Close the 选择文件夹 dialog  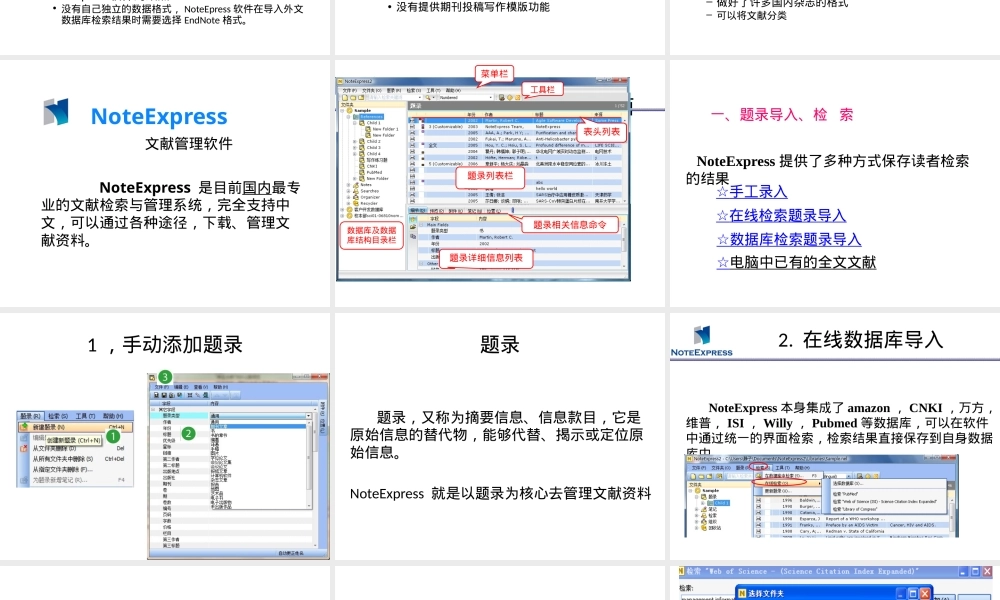click(x=925, y=593)
